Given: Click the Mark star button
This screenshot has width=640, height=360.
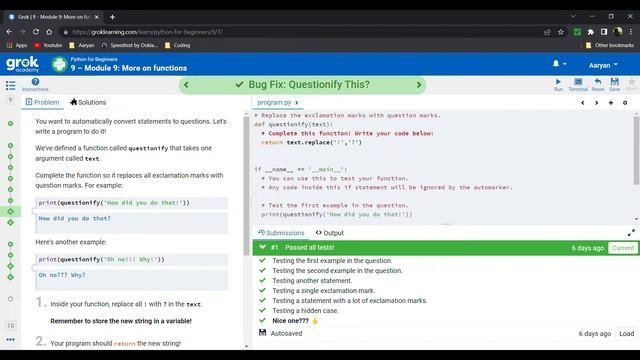Looking at the screenshot, I should click(631, 84).
